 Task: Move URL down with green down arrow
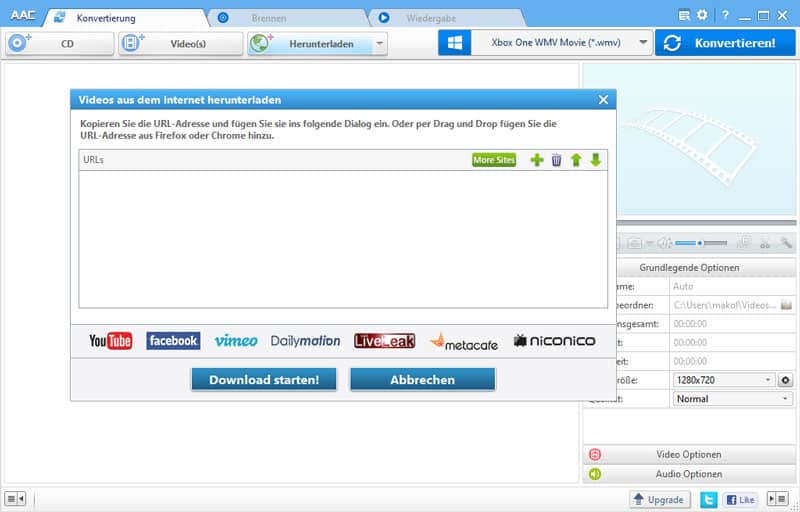(x=595, y=160)
